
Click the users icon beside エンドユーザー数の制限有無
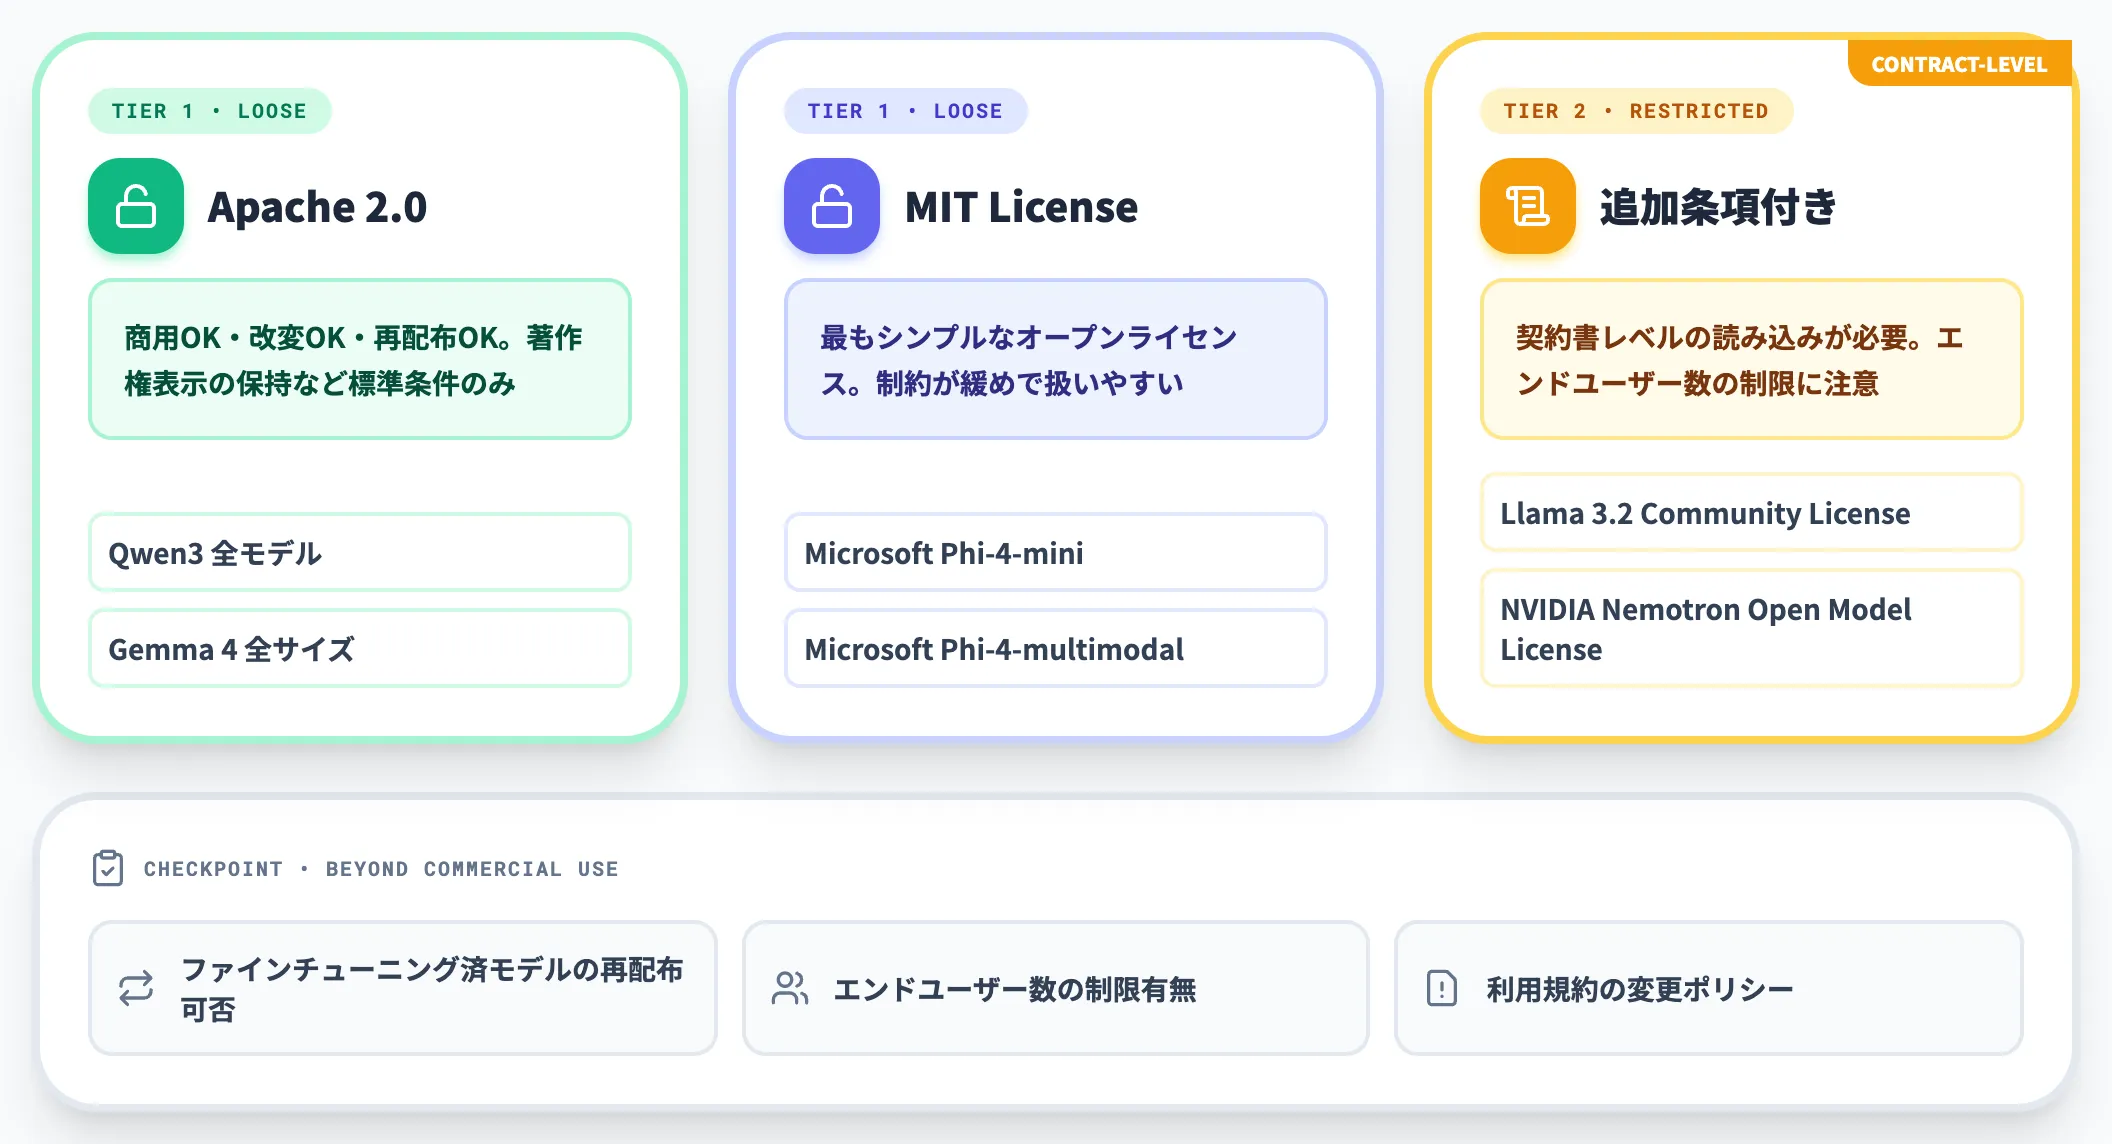tap(790, 988)
